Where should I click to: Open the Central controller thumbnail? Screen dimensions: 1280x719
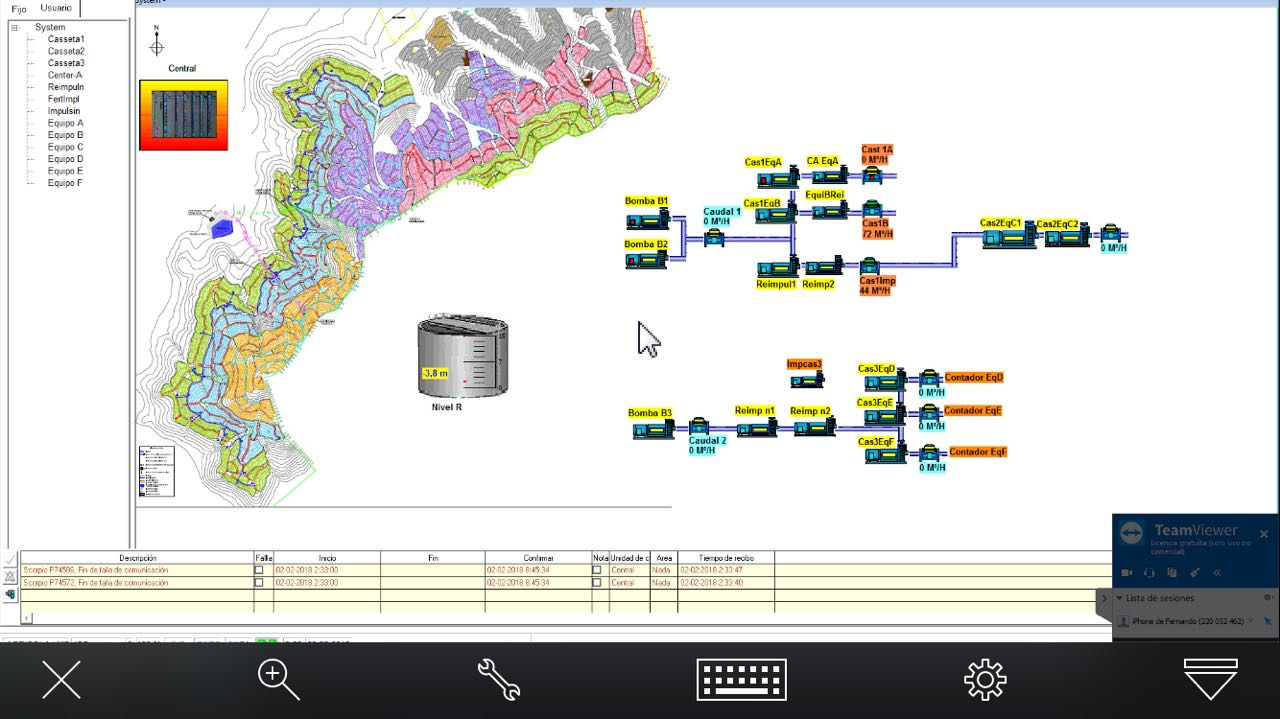click(x=183, y=115)
